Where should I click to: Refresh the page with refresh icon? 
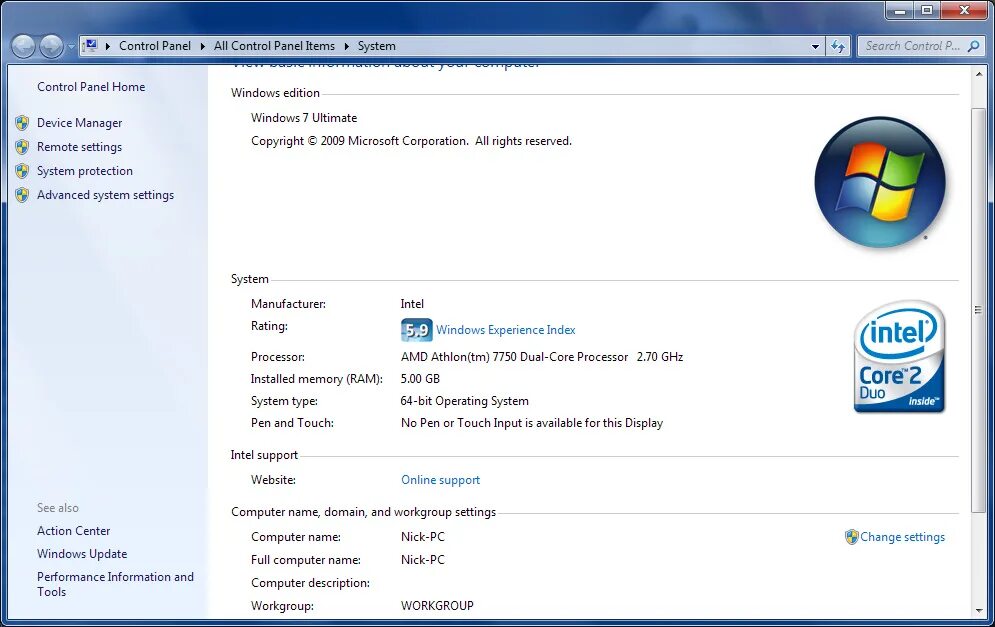pos(838,46)
